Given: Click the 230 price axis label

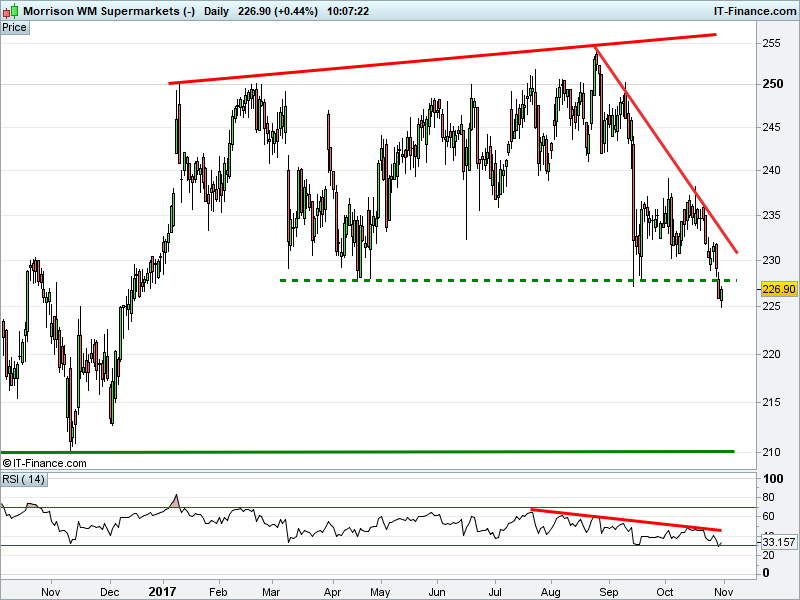Looking at the screenshot, I should click(x=771, y=260).
